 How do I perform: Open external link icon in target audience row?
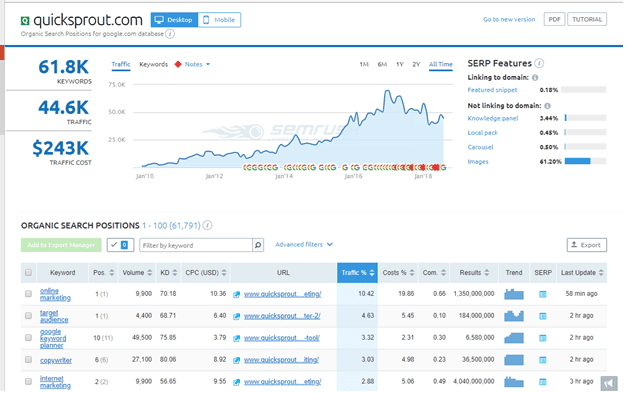[237, 317]
